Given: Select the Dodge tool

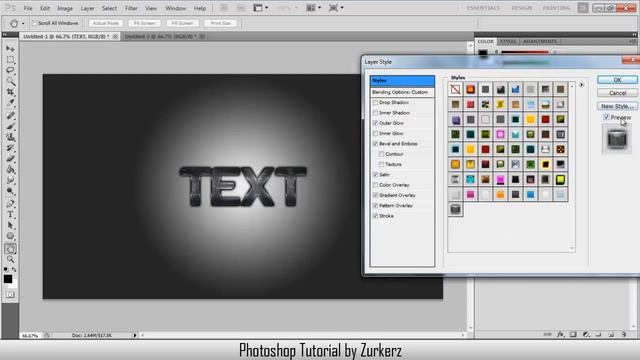Looking at the screenshot, I should tap(10, 191).
